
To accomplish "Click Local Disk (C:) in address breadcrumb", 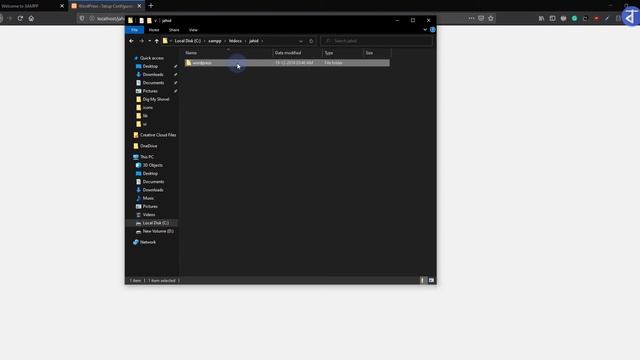I will click(x=187, y=41).
